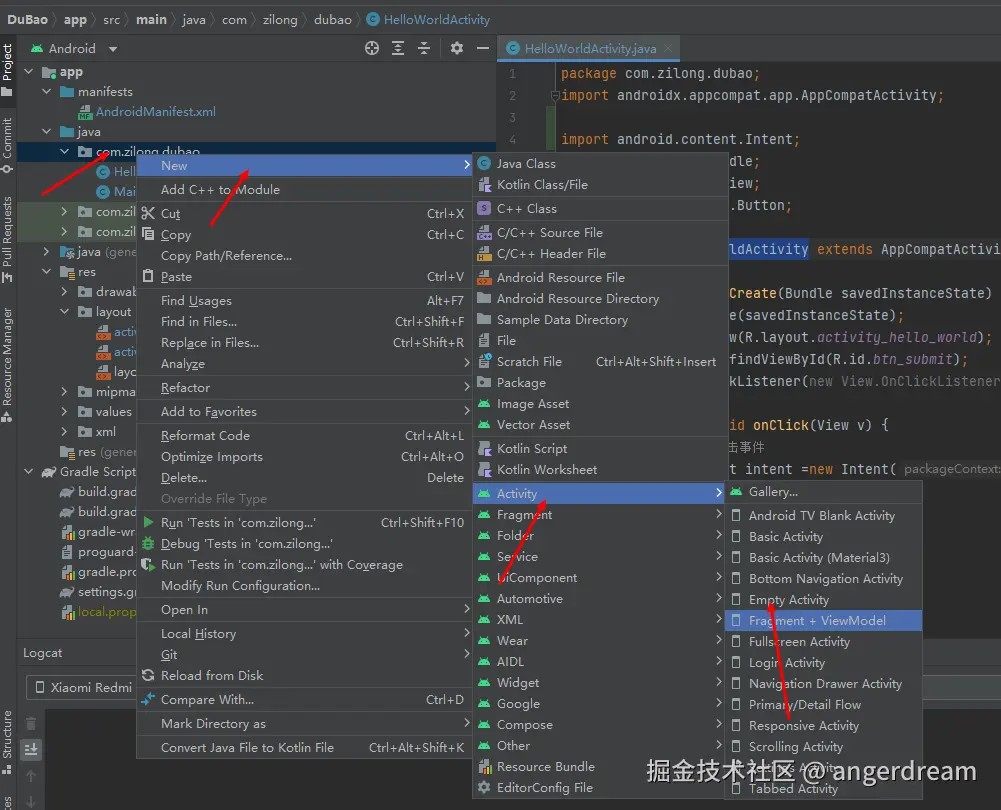The height and width of the screenshot is (810, 1001).
Task: Click the Expand All icon in Project panel
Action: pos(398,48)
